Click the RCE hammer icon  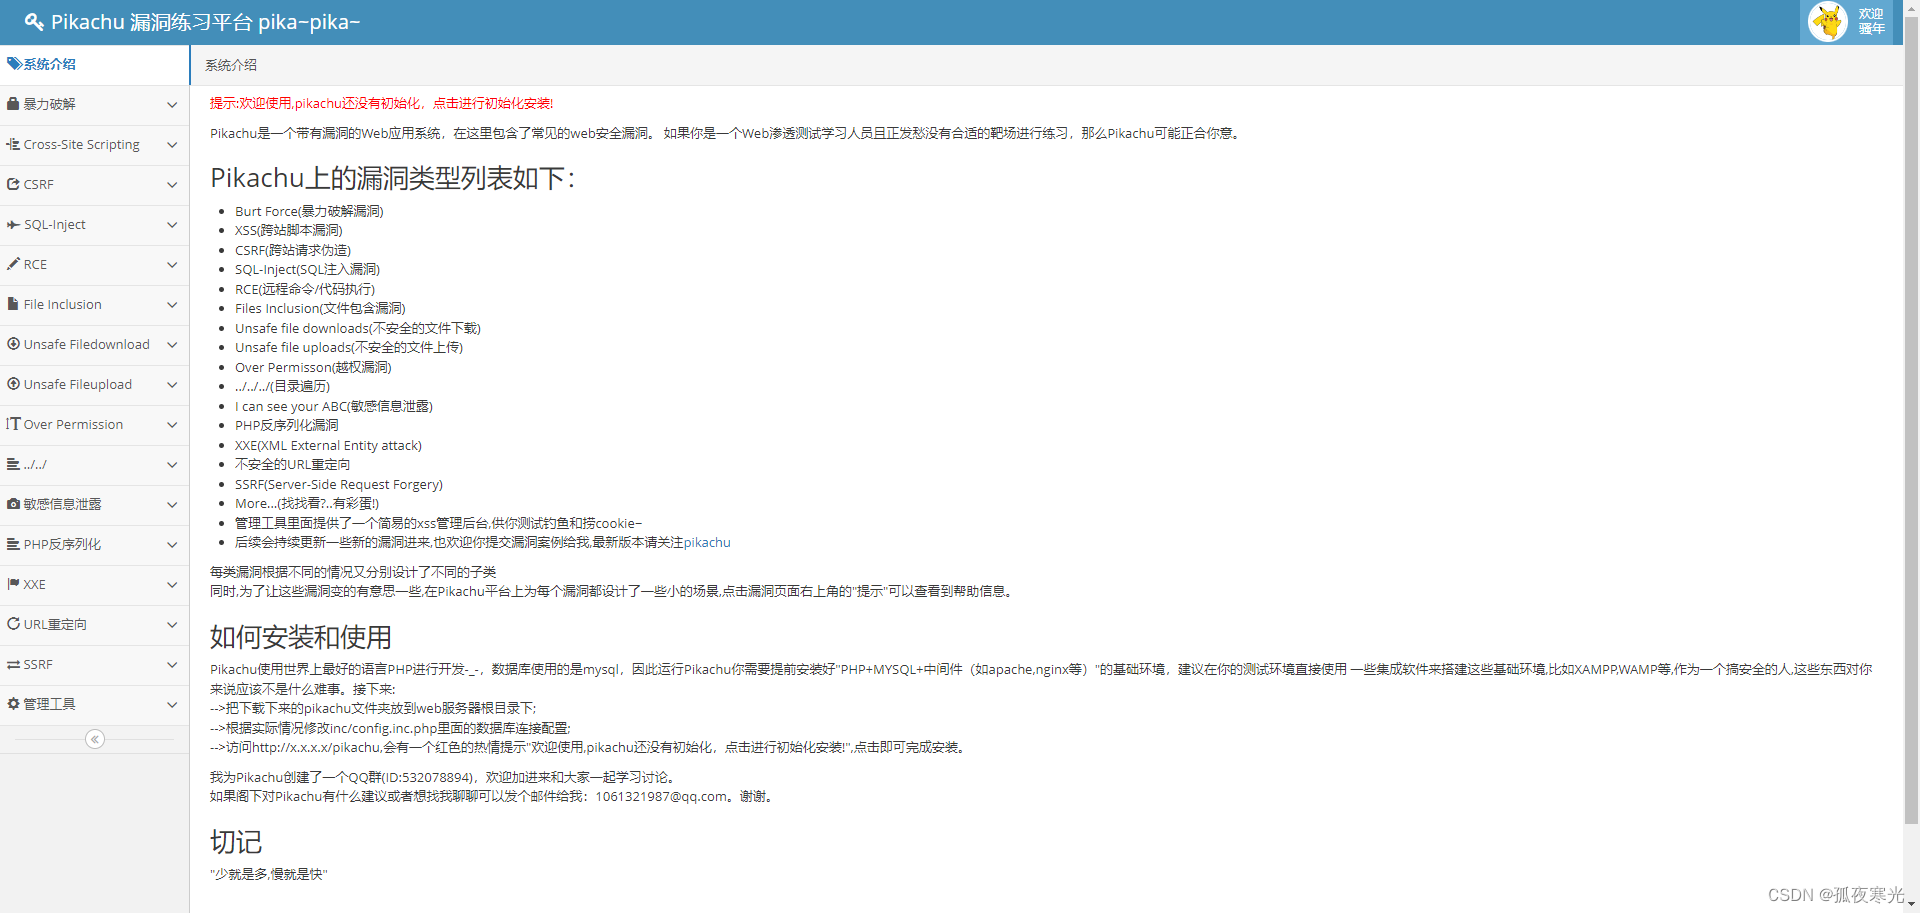pyautogui.click(x=12, y=264)
